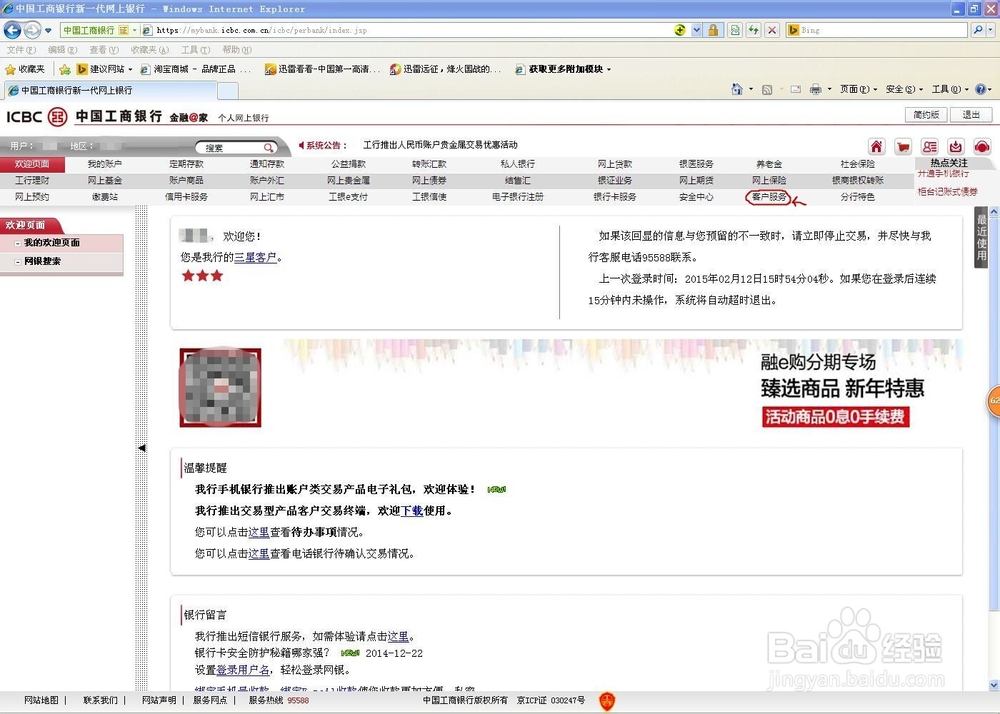Viewport: 1000px width, 714px height.
Task: Click the green plus icon in address bar
Action: click(680, 30)
